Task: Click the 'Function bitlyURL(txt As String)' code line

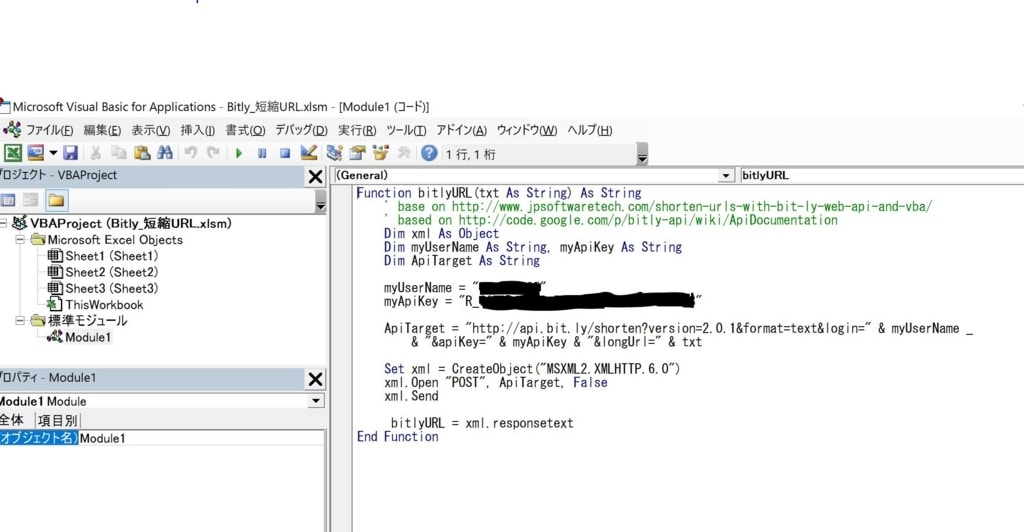Action: point(499,193)
